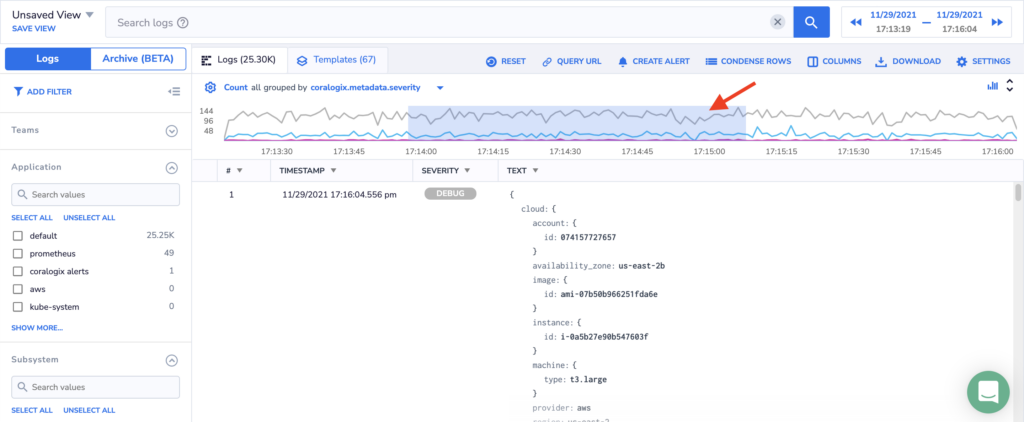
Task: Focus the Subsystem search values field
Action: tap(95, 387)
